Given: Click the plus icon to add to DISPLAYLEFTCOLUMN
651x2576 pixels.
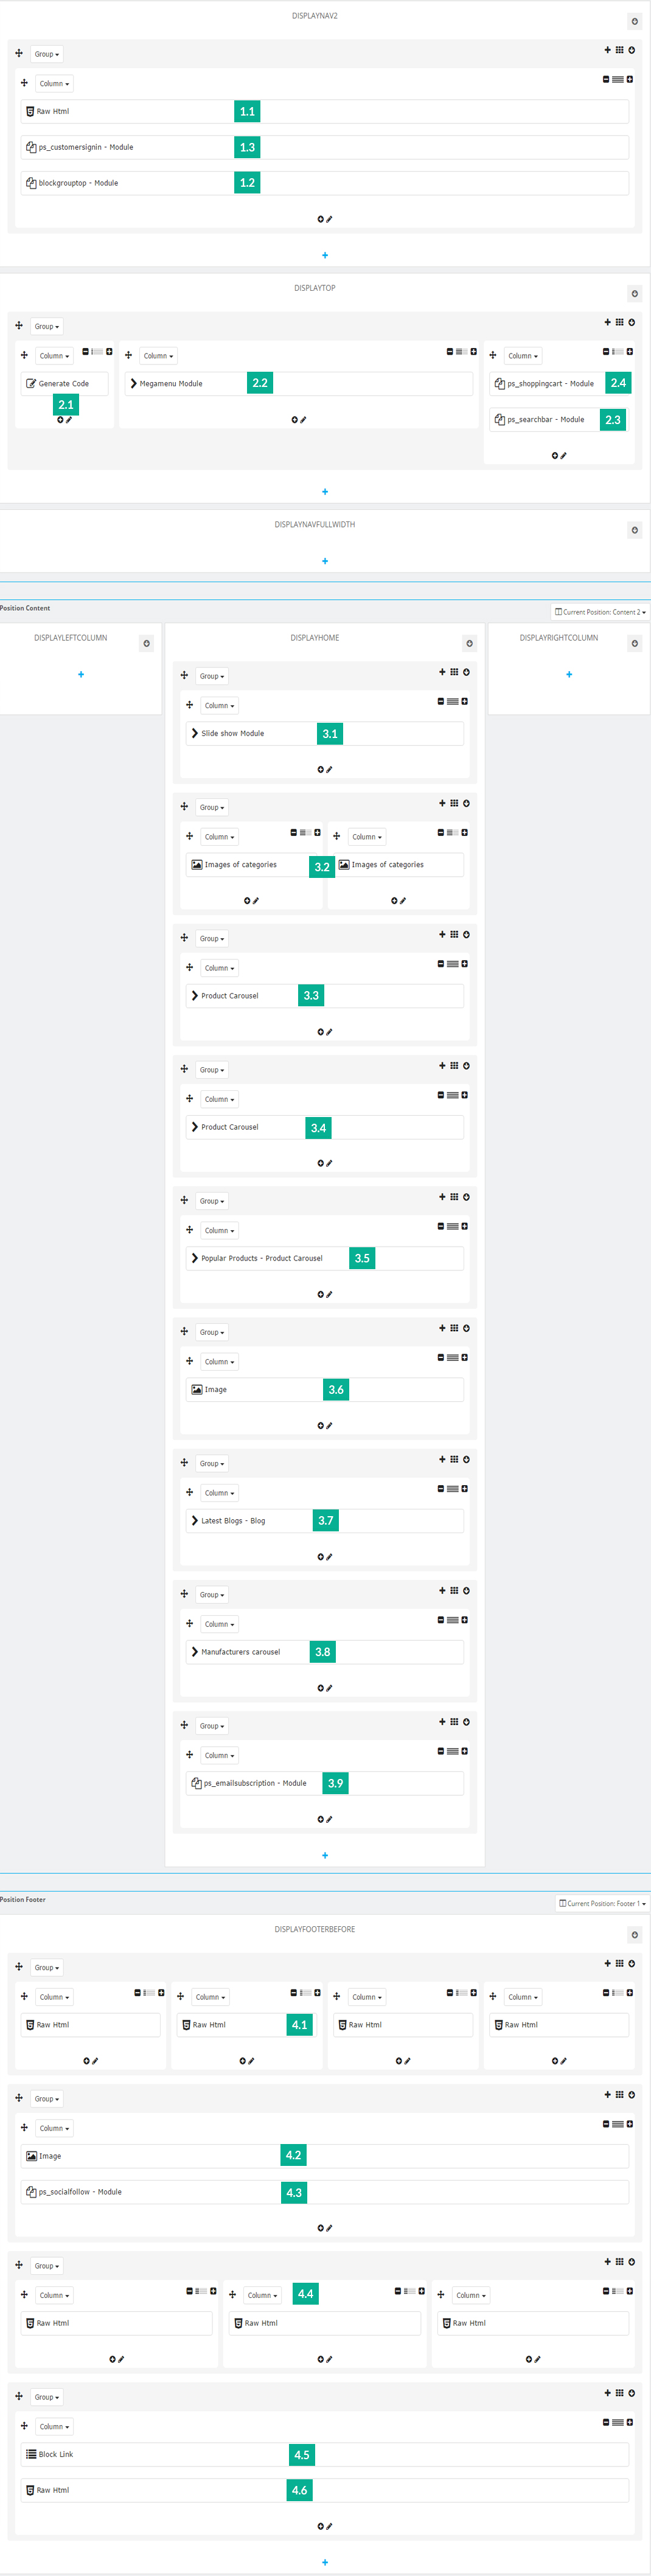Looking at the screenshot, I should coord(81,675).
